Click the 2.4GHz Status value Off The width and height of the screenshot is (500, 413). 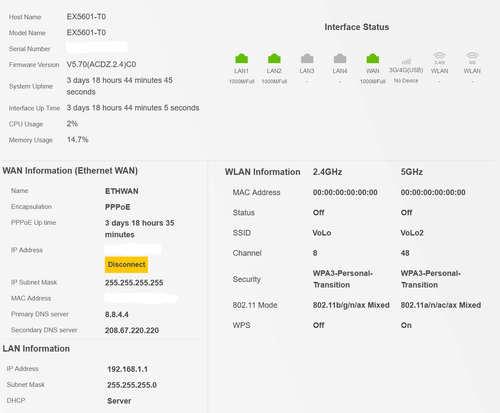point(318,213)
